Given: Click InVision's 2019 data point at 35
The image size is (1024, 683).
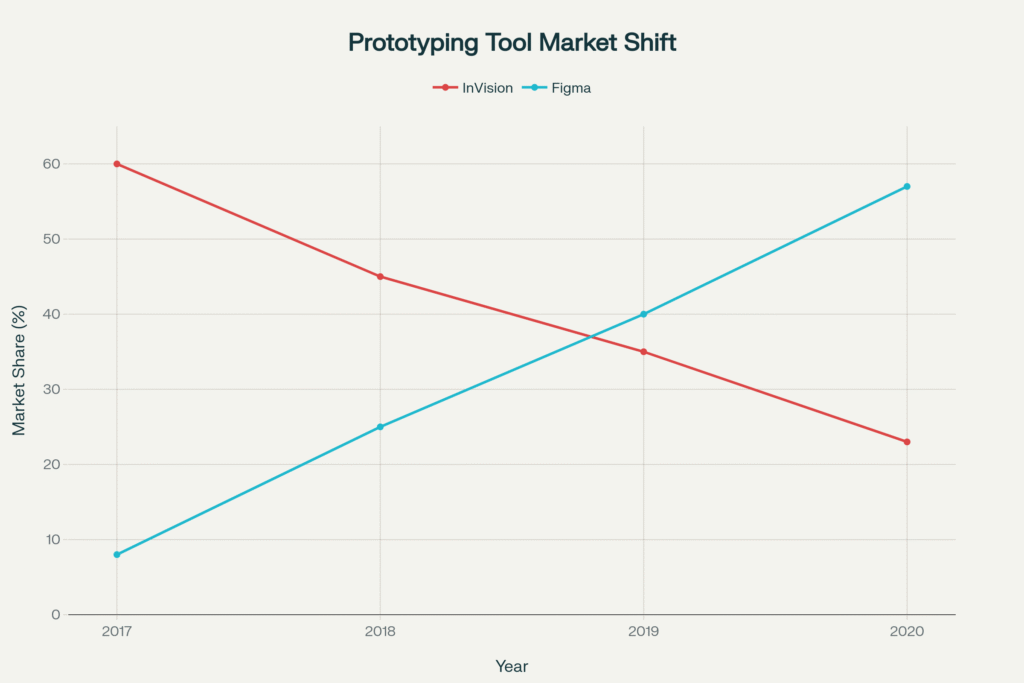Looking at the screenshot, I should point(644,352).
